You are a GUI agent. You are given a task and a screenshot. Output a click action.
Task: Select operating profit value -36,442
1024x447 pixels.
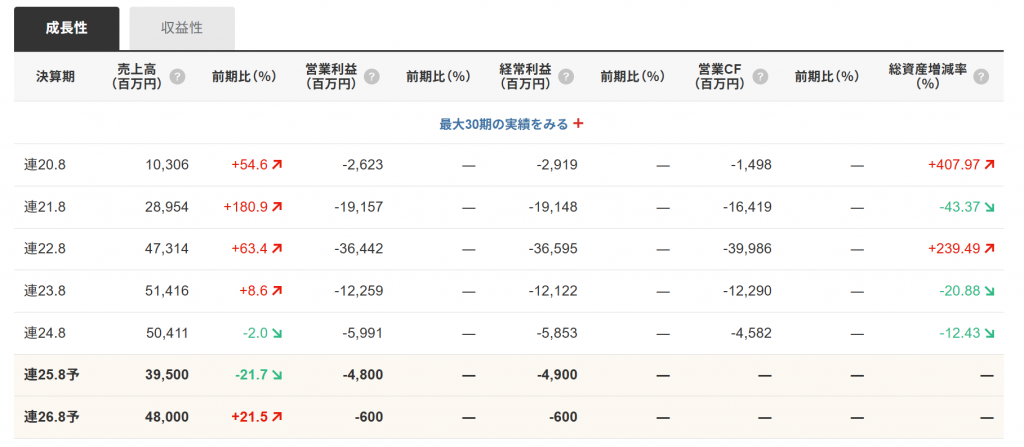(x=359, y=249)
